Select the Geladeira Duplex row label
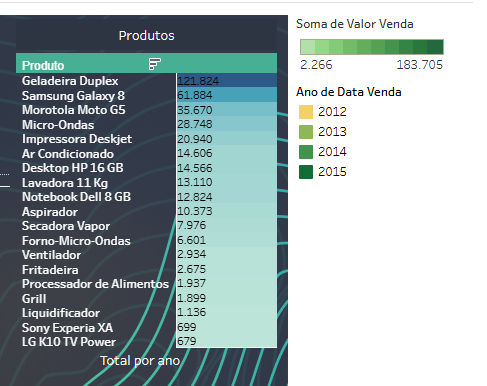 pos(70,81)
